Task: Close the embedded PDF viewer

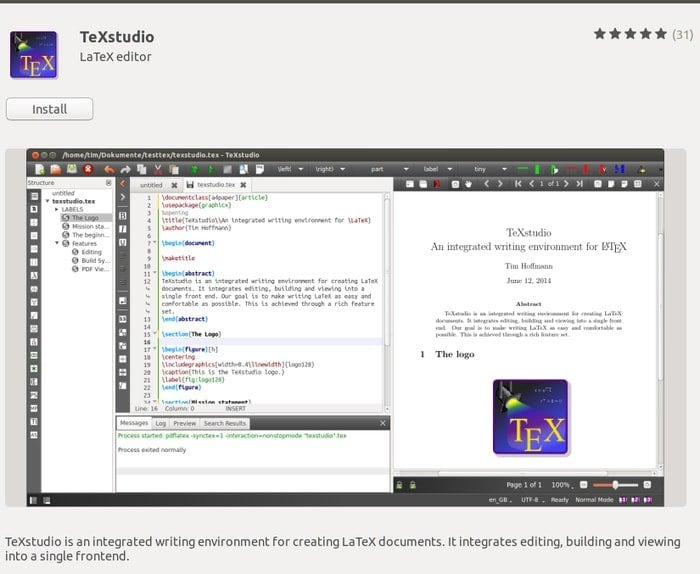Action: (657, 184)
